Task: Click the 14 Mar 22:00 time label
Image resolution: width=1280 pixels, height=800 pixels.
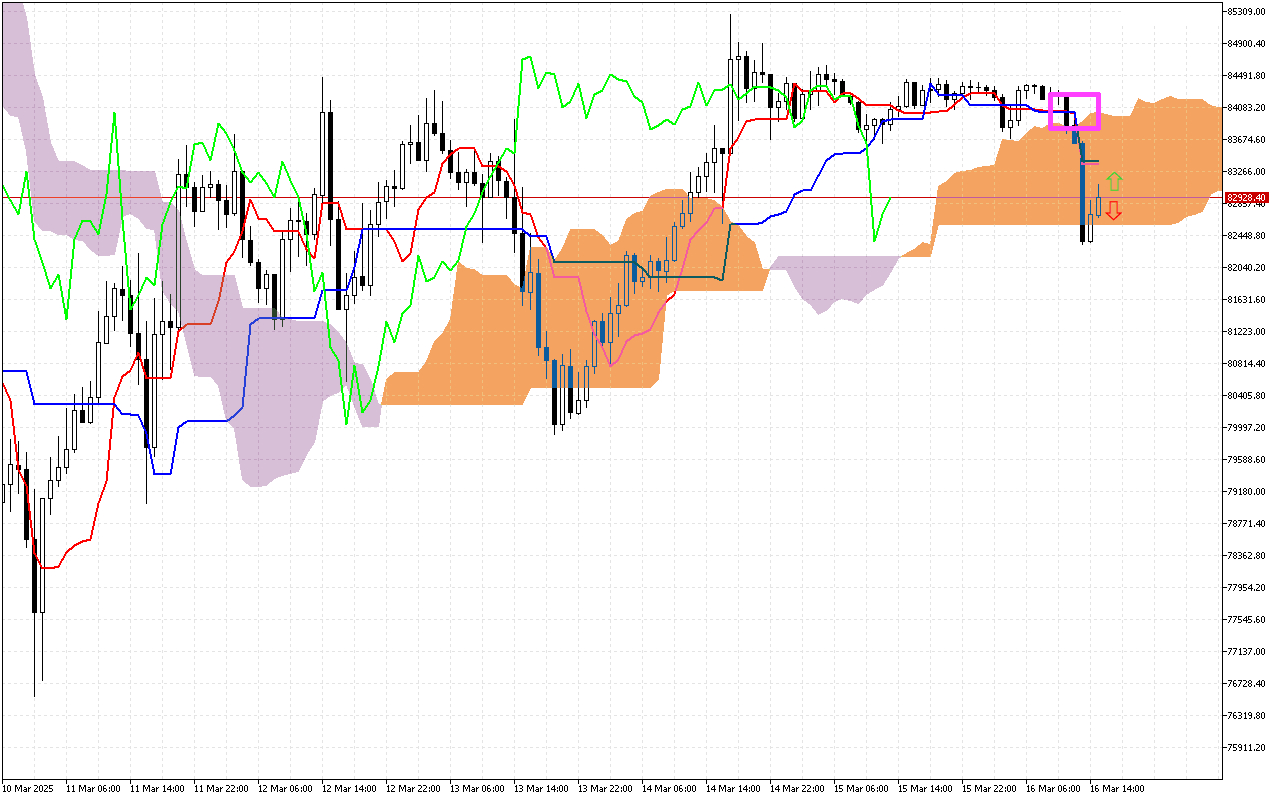Action: 797,789
